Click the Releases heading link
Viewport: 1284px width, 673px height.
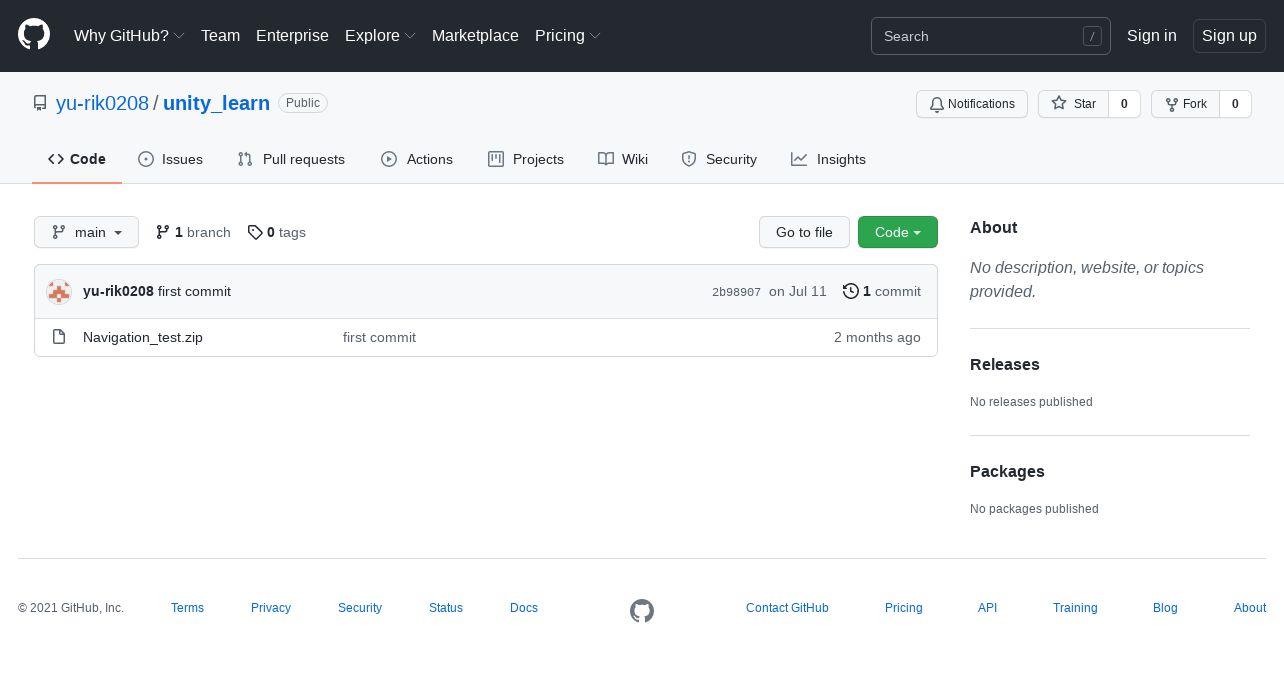click(x=1005, y=364)
